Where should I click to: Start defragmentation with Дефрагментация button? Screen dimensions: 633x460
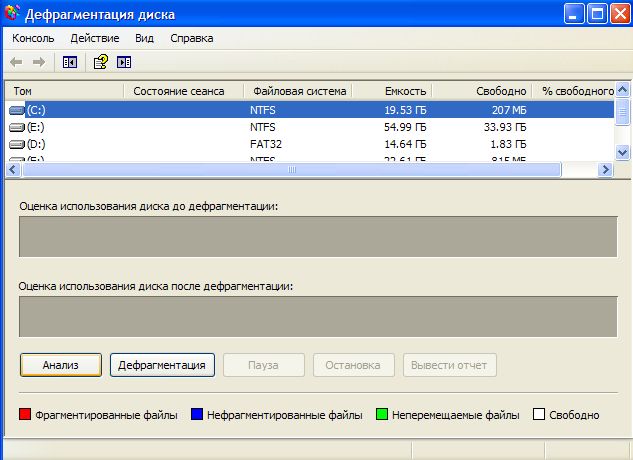[x=162, y=365]
